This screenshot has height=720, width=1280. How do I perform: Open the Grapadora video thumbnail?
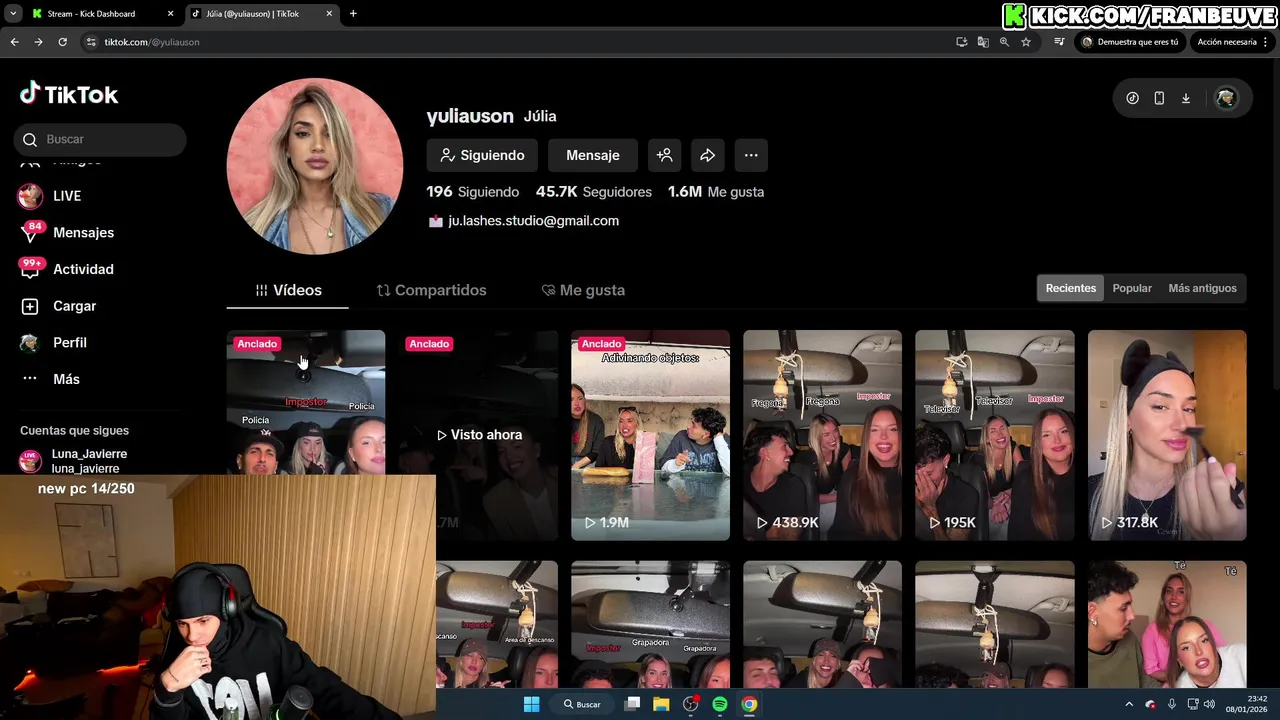[x=650, y=624]
